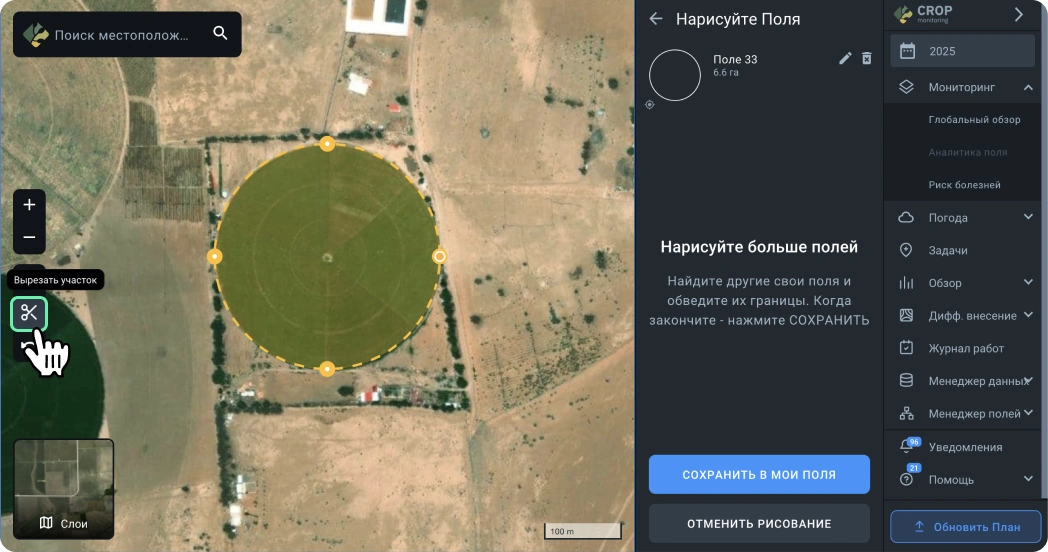This screenshot has height=552, width=1048.
Task: Select the scissors cut-area tool
Action: 29,314
